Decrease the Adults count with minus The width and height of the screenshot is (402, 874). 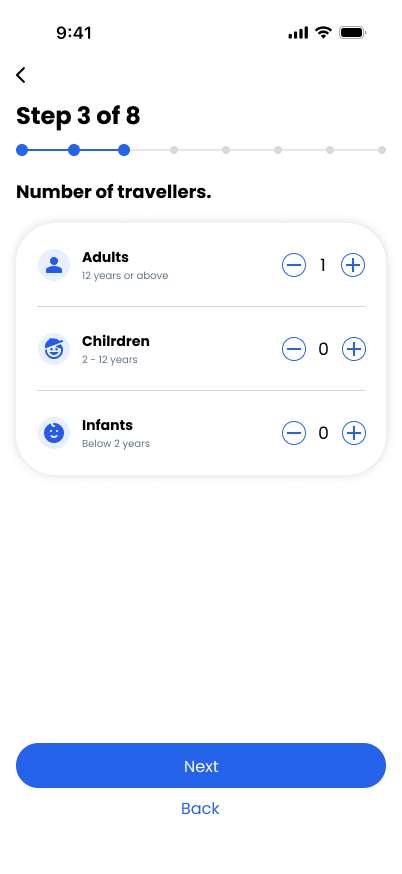click(x=294, y=265)
